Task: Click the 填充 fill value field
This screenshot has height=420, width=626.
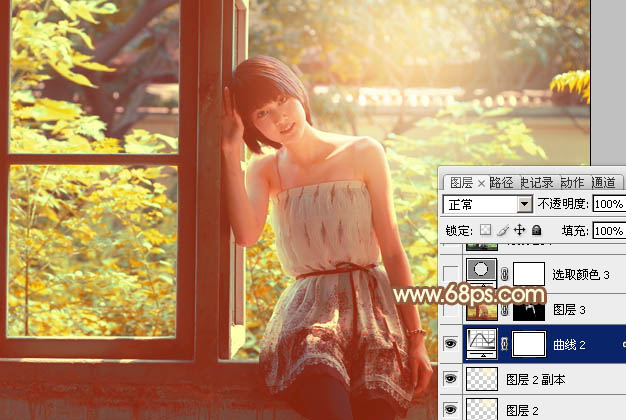Action: coord(607,230)
